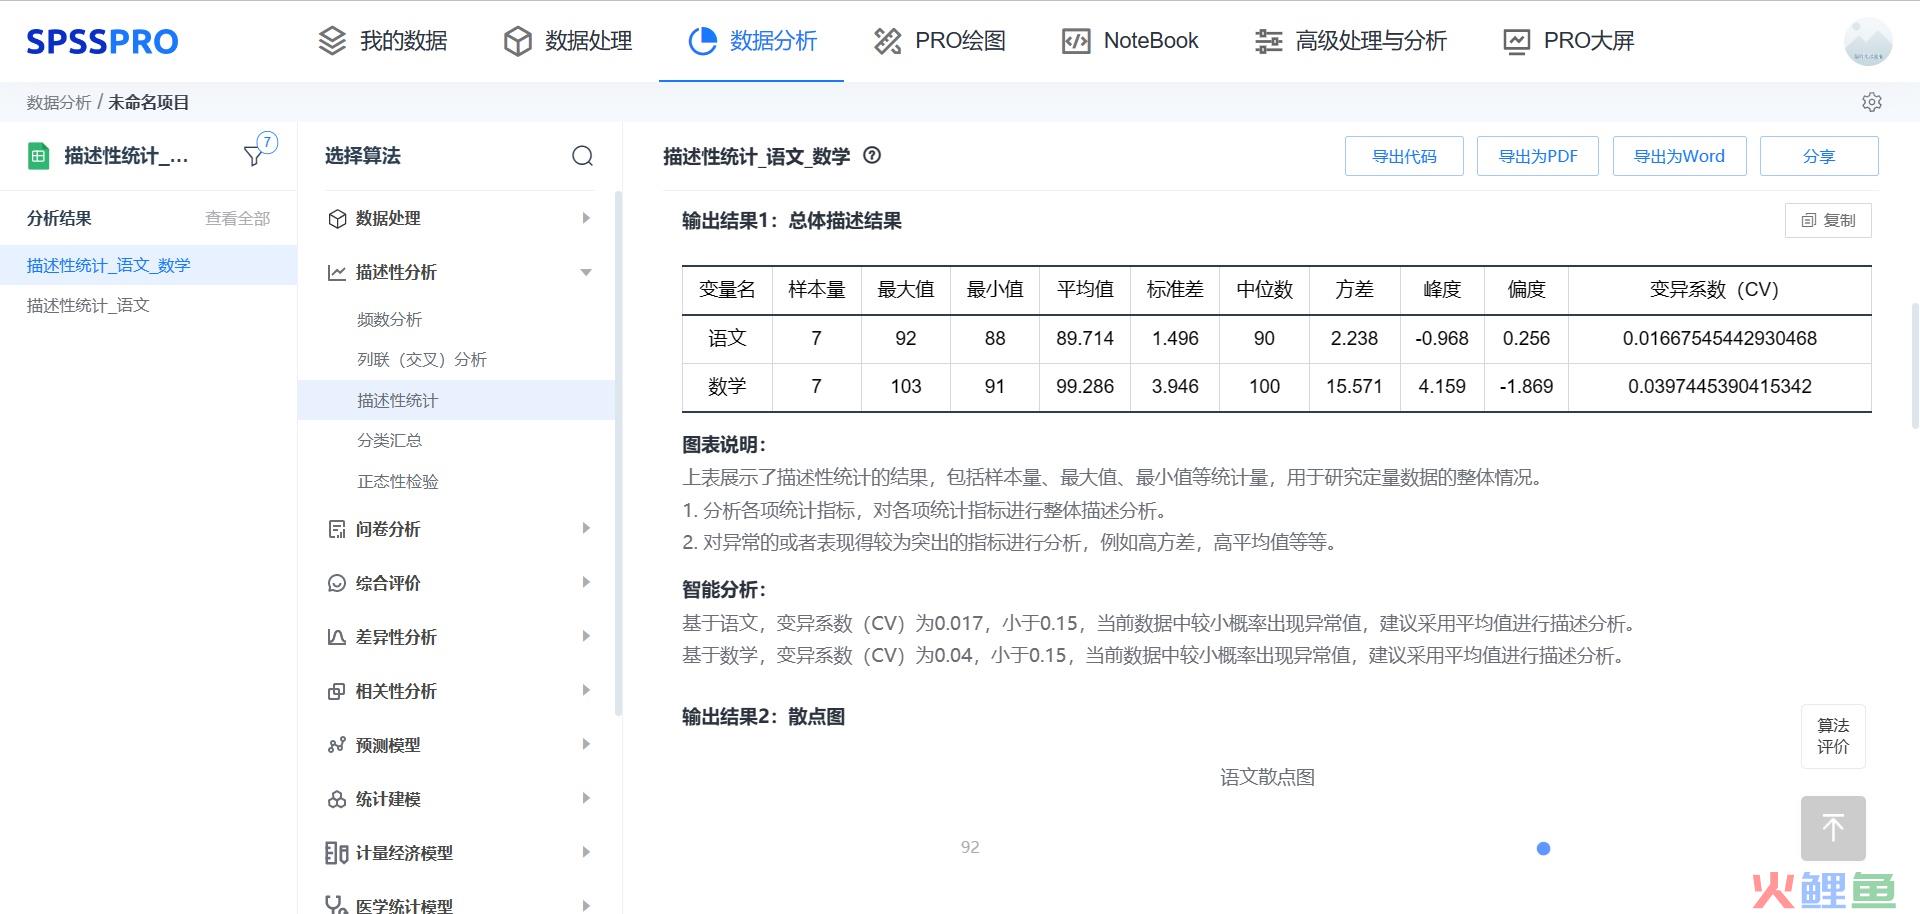Select 描述性统计 algorithm
Screen dimensions: 1920x914
click(x=456, y=400)
